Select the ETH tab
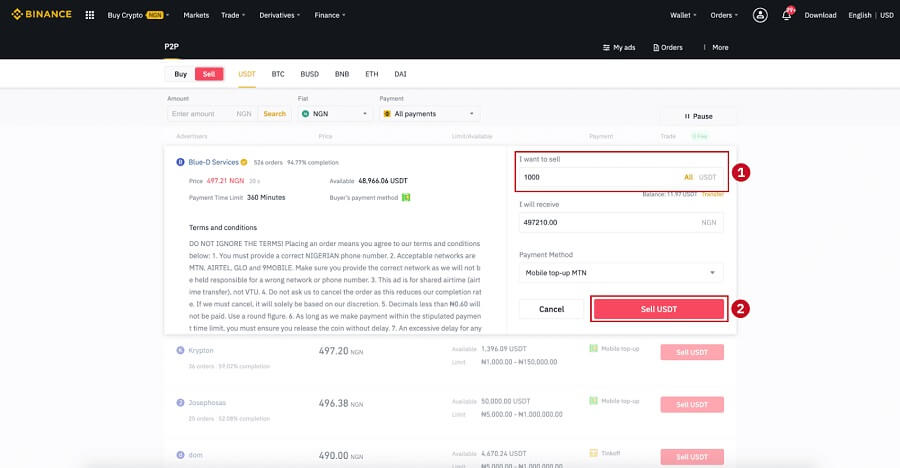Screen dimensions: 900x468 pyautogui.click(x=372, y=74)
